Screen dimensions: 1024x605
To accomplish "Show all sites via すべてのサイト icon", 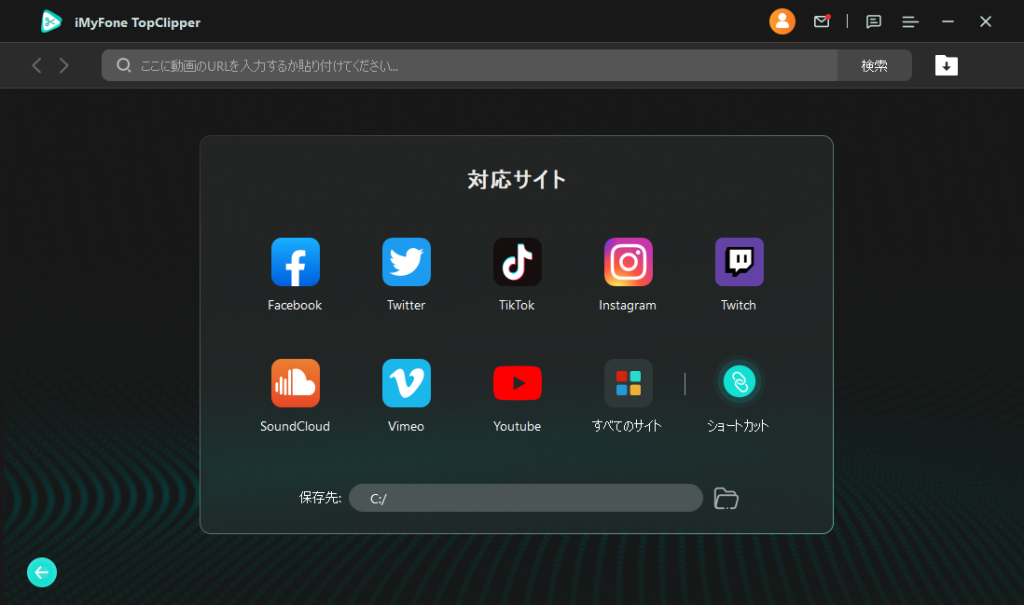I will [x=628, y=383].
